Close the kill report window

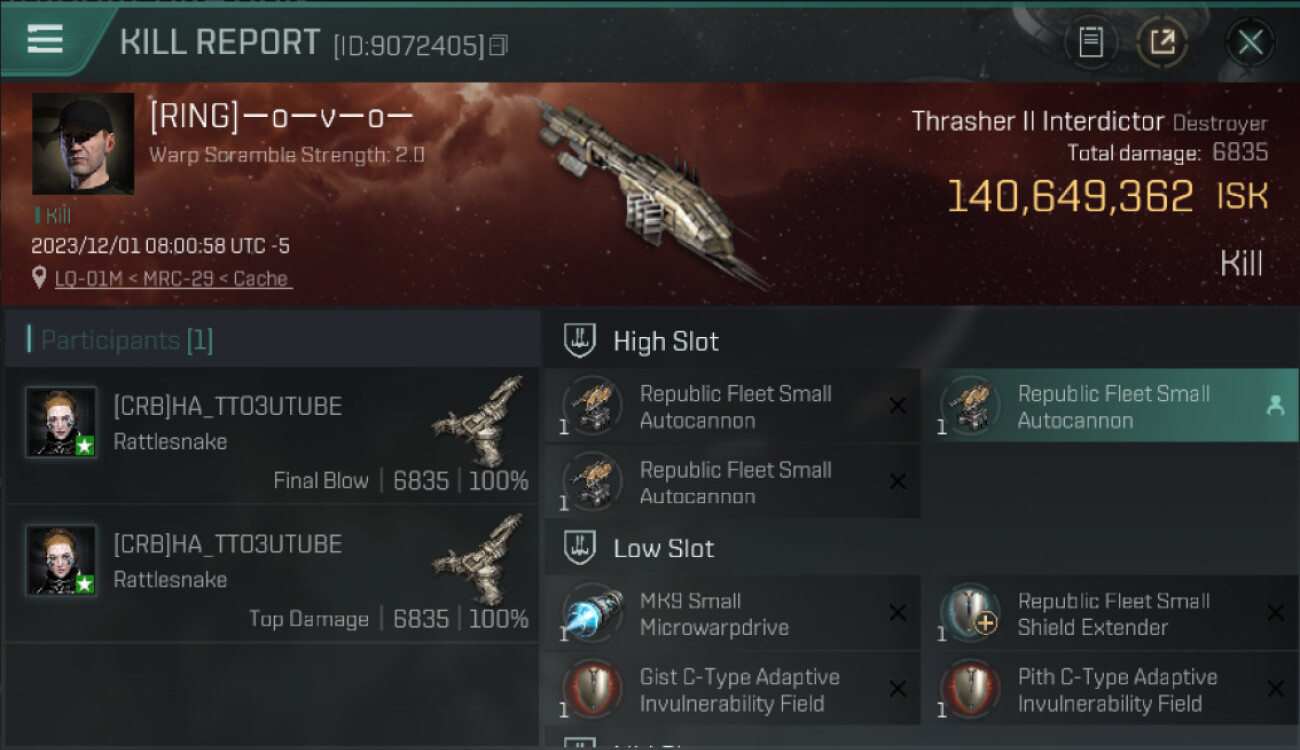tap(1250, 42)
